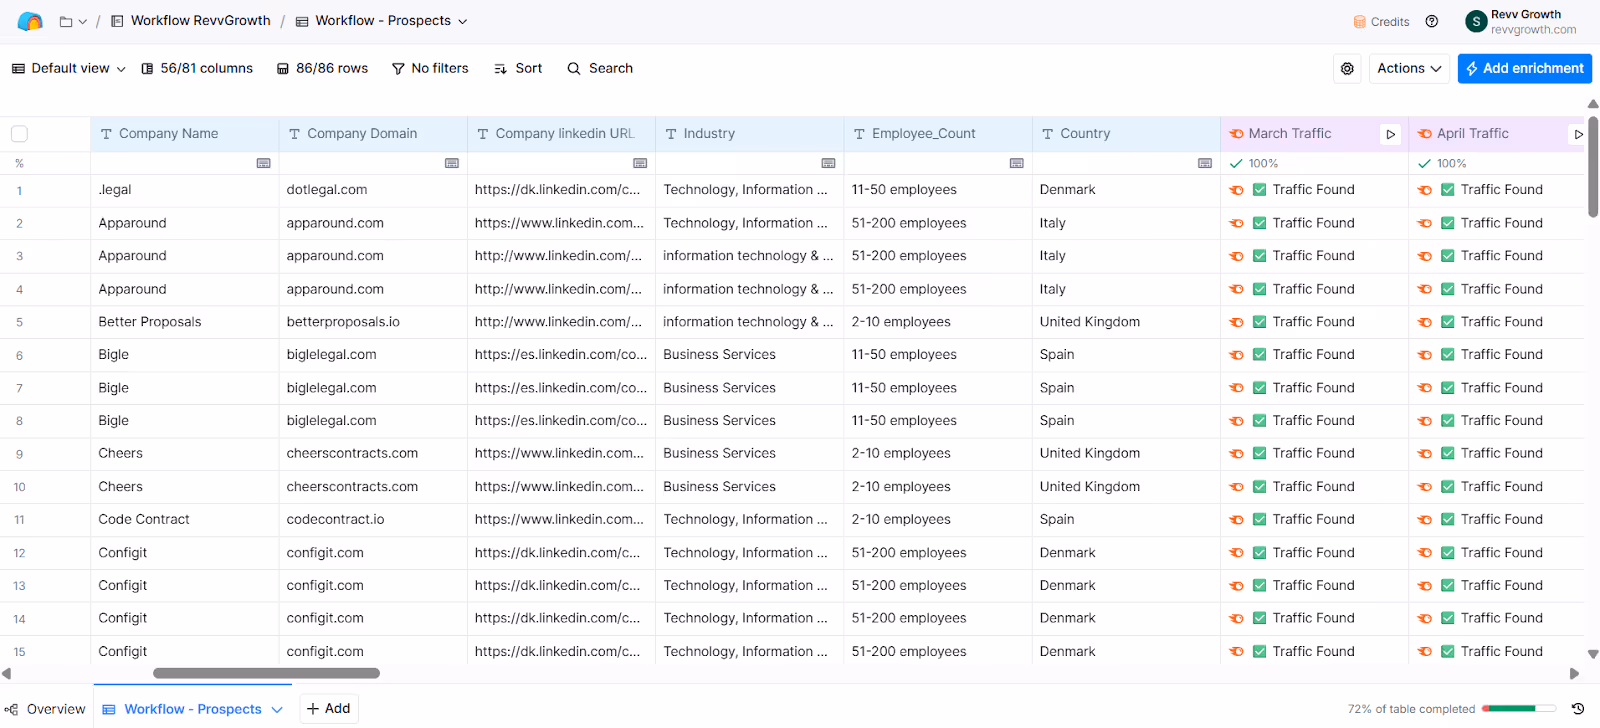Click the table completion progress bar
This screenshot has width=1600, height=728.
[1522, 709]
